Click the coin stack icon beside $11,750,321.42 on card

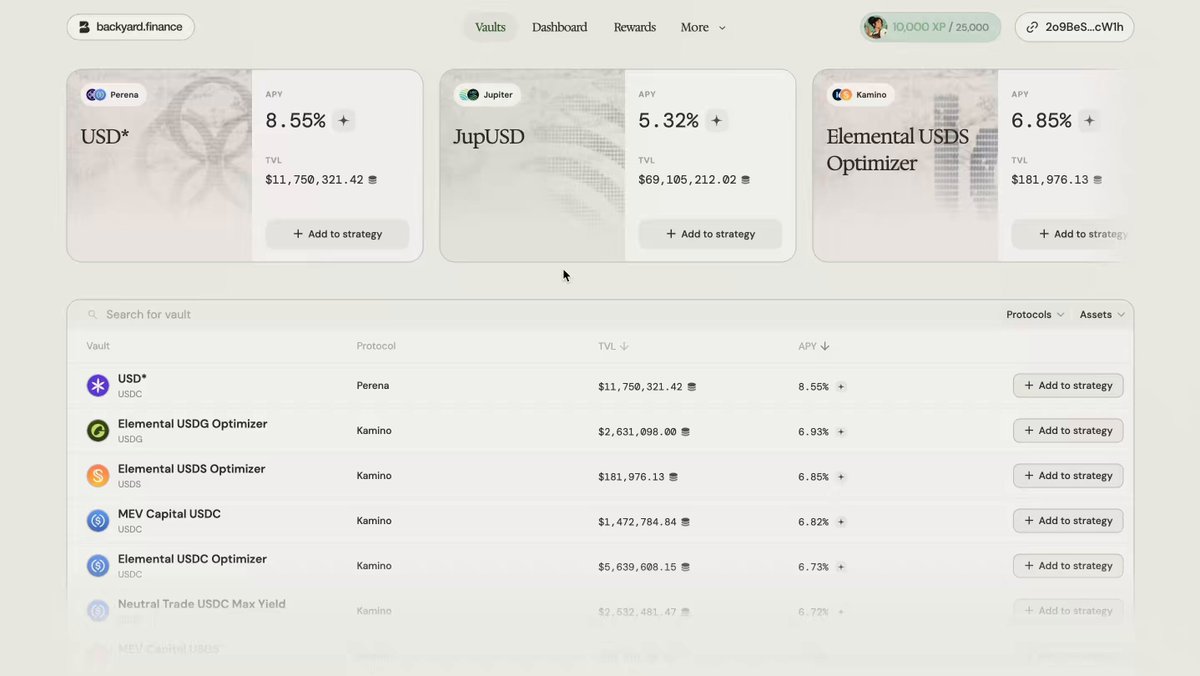click(372, 180)
